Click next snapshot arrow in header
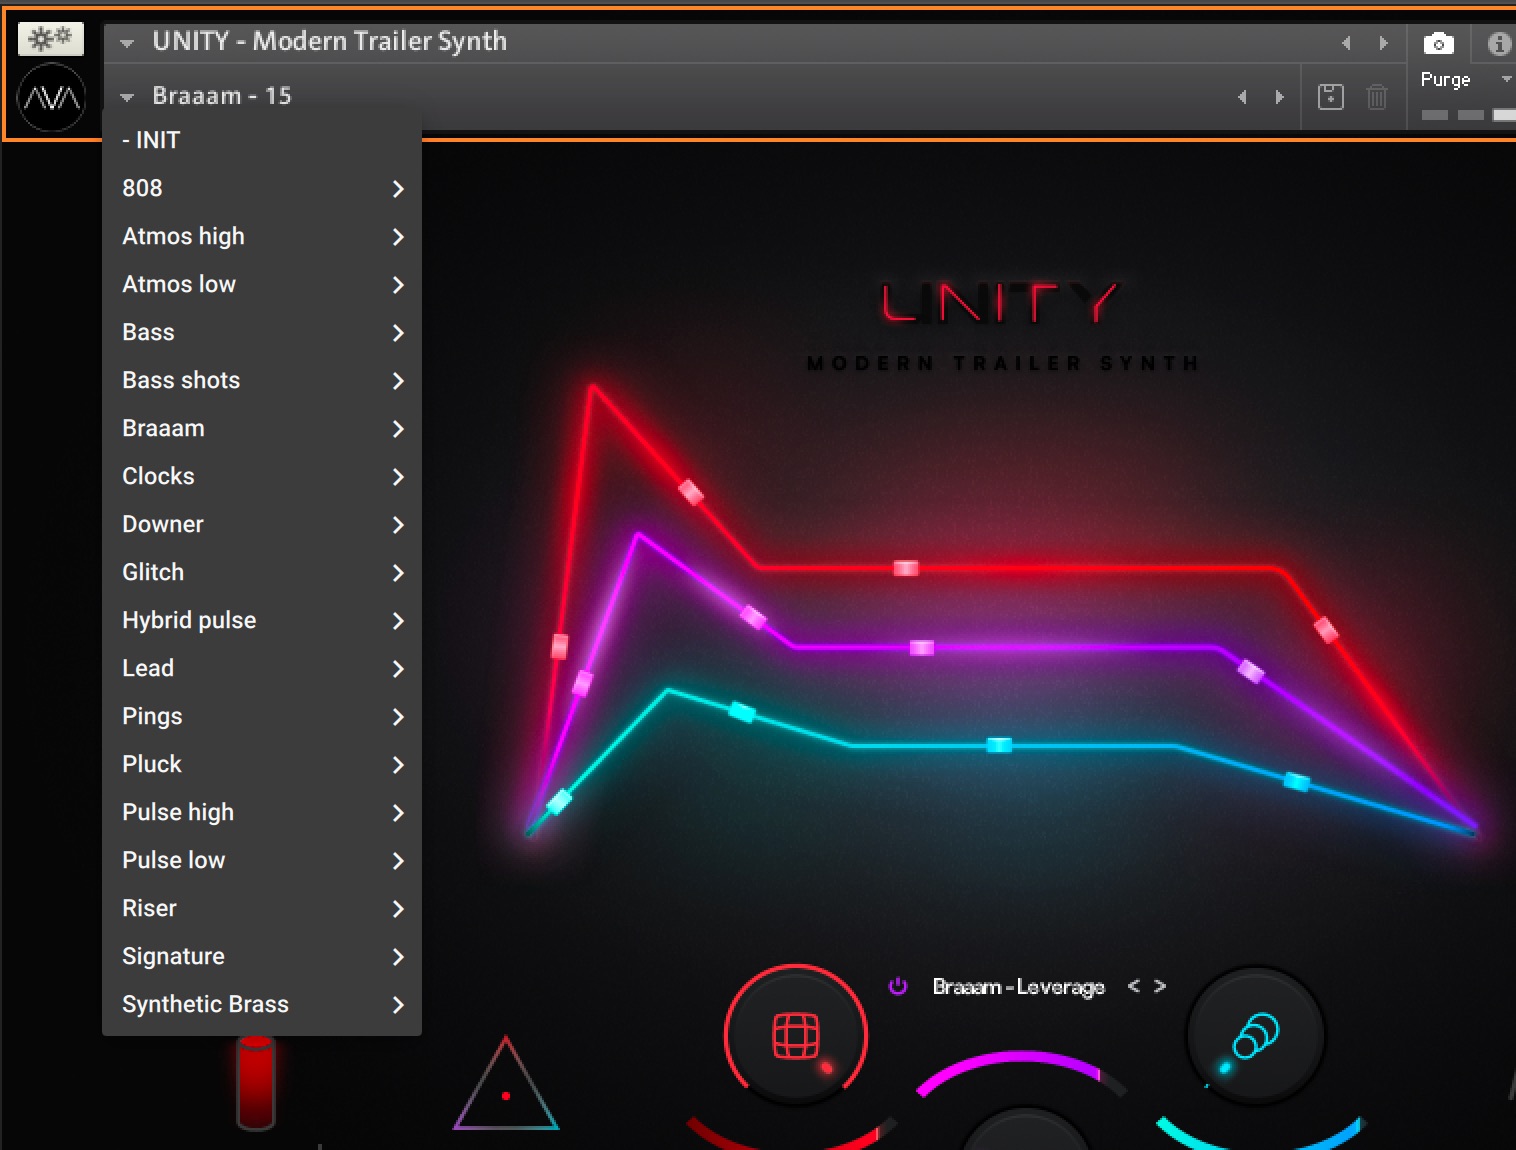The image size is (1516, 1150). tap(1281, 96)
